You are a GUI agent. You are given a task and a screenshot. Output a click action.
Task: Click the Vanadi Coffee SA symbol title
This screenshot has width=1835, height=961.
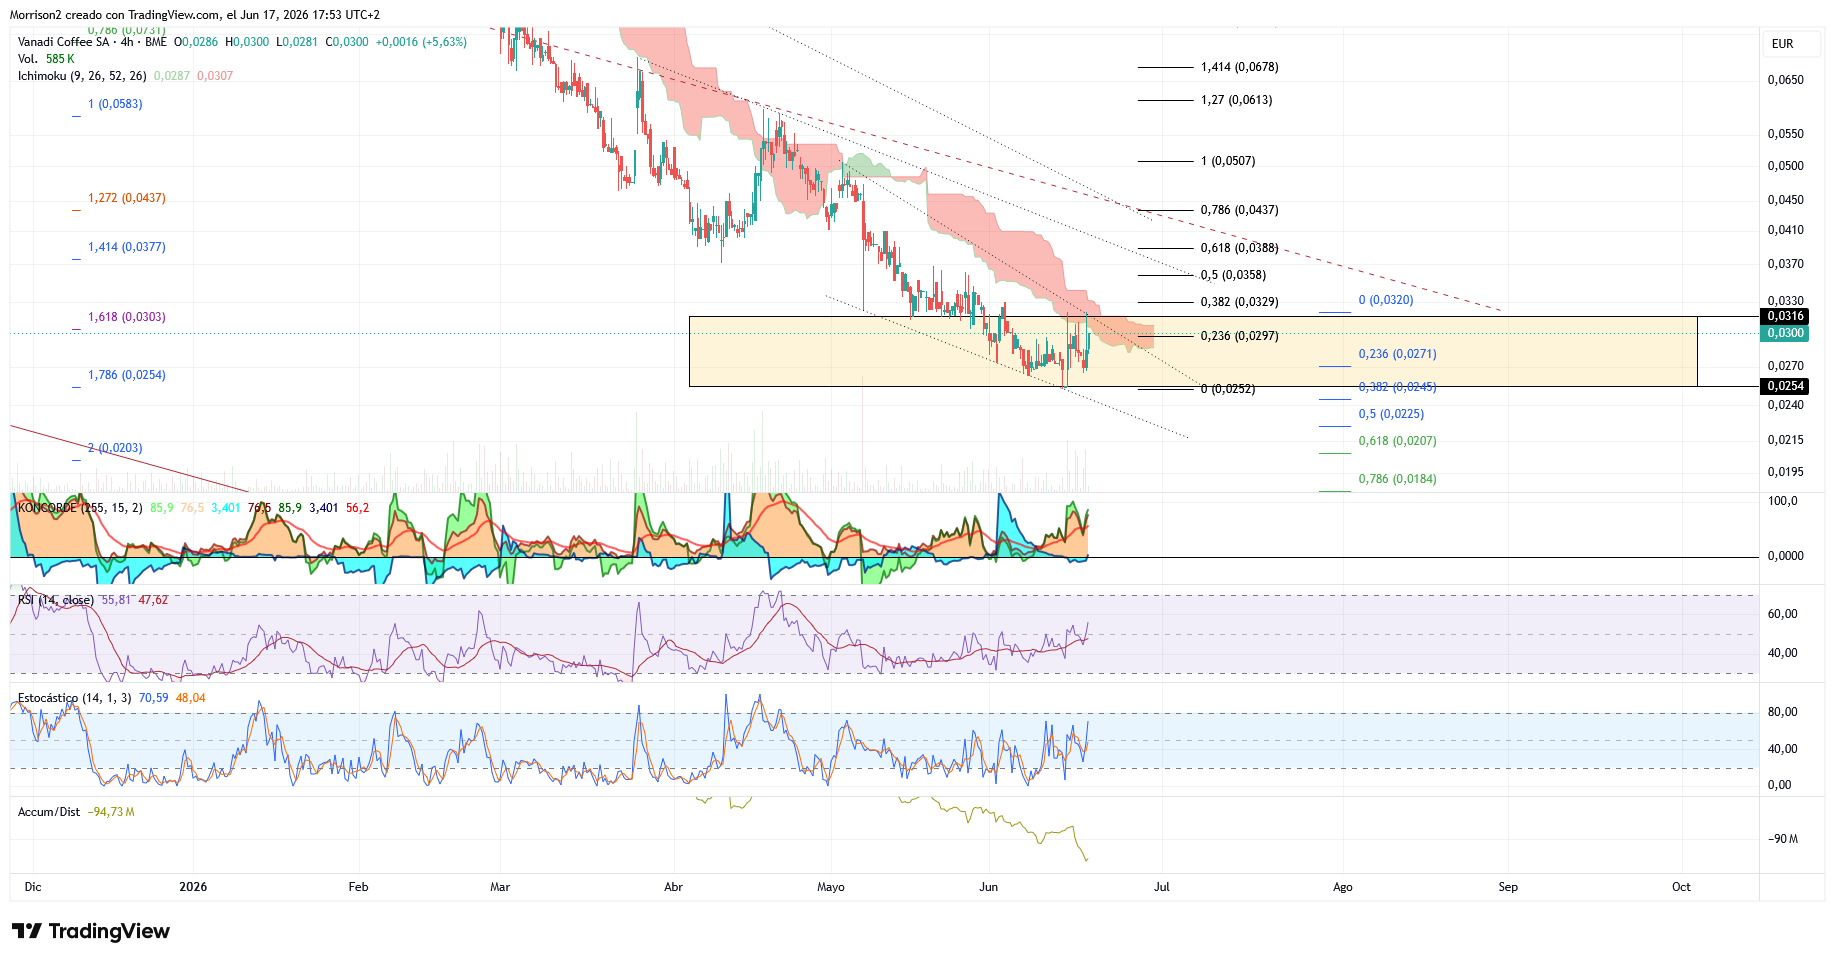click(63, 42)
